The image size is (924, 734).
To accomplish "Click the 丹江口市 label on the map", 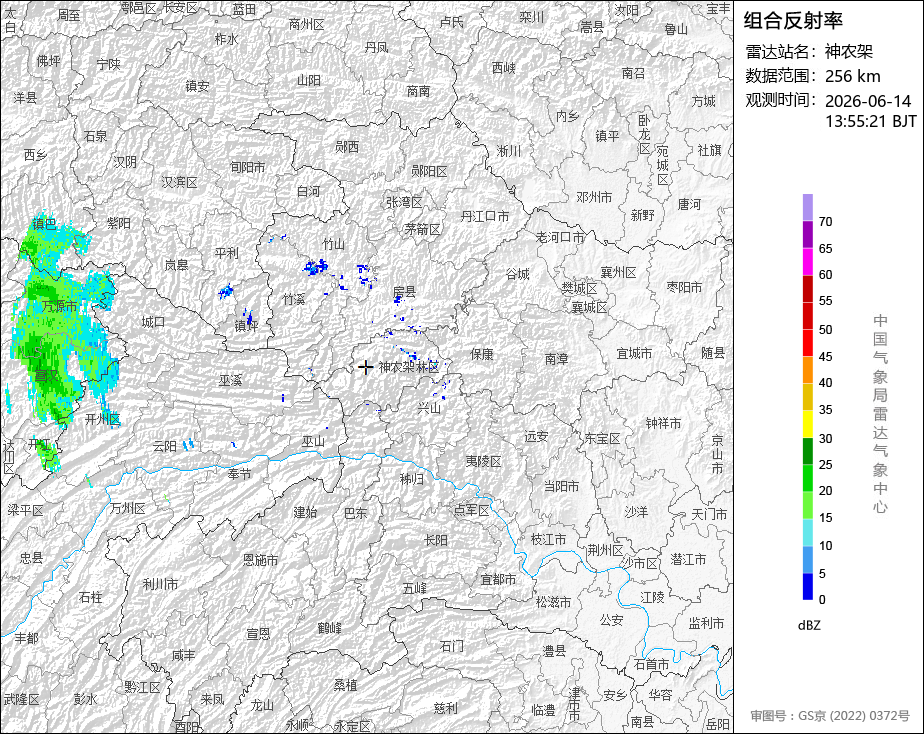I will click(484, 216).
